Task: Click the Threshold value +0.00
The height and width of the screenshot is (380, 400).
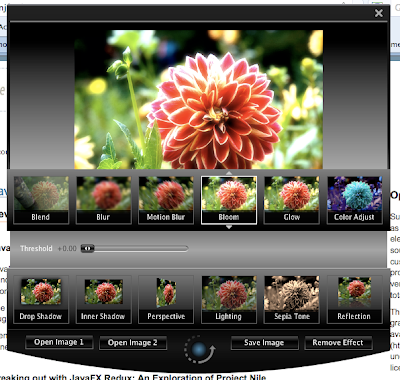Action: [67, 249]
